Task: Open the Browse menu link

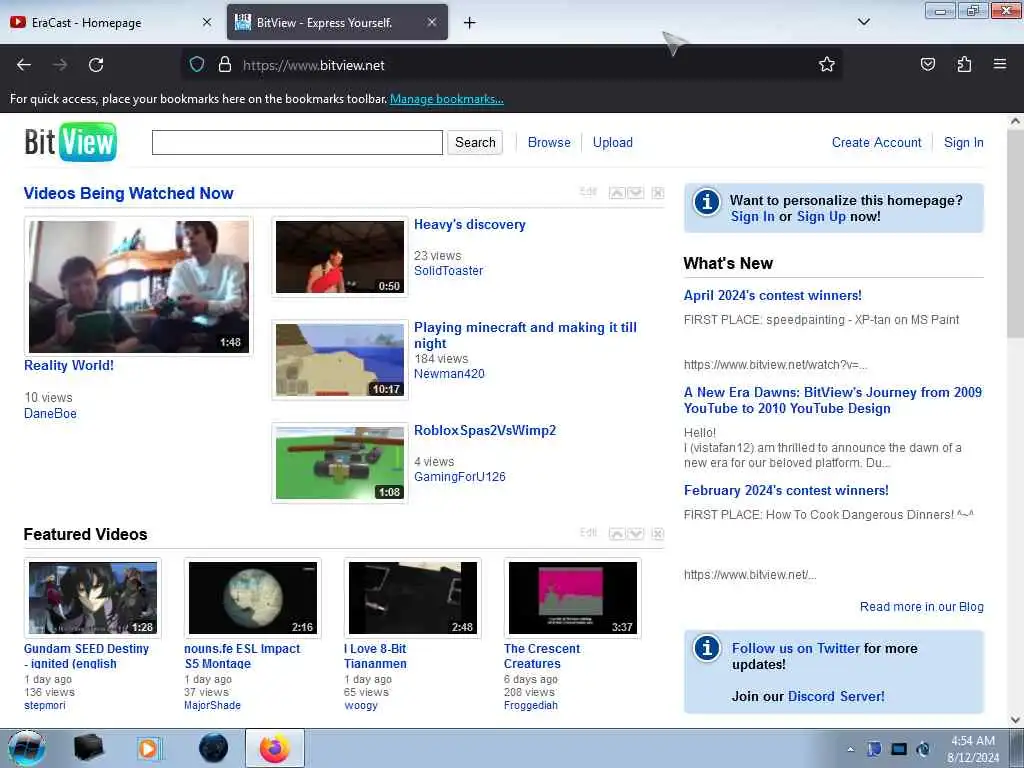Action: pos(549,142)
